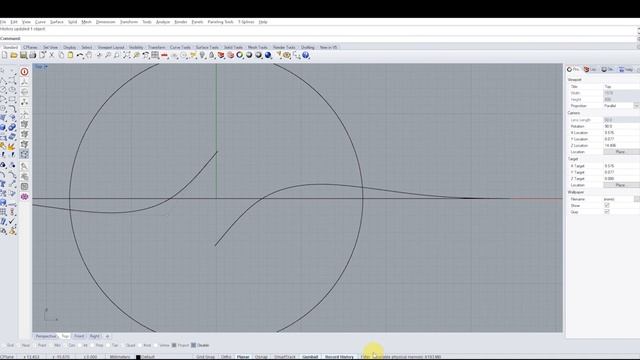Image resolution: width=640 pixels, height=360 pixels.
Task: Click the Rotation value field
Action: tap(621, 127)
